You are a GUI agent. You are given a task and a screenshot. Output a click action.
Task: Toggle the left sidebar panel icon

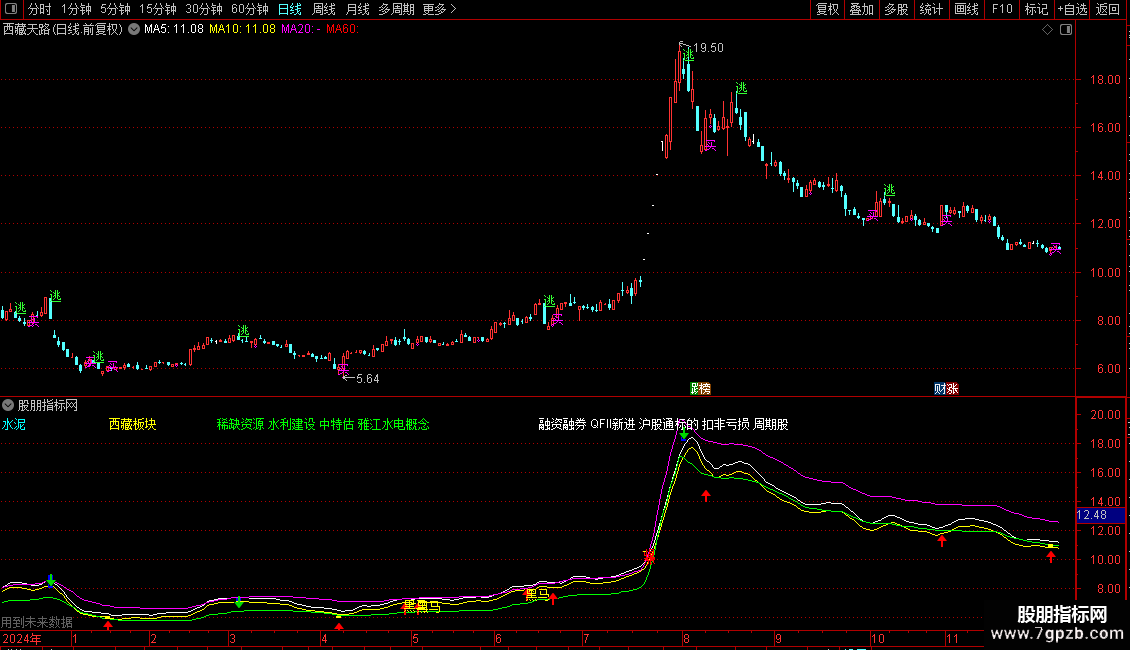click(x=11, y=9)
